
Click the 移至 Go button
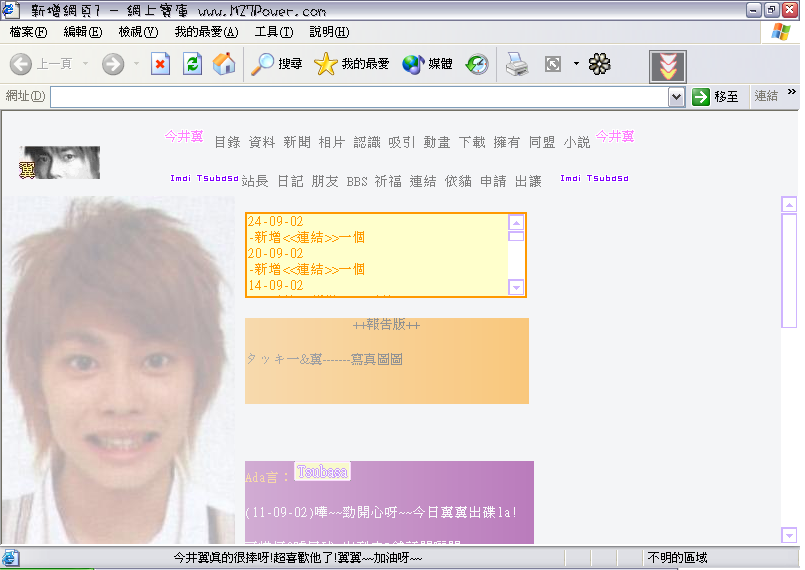pyautogui.click(x=715, y=97)
